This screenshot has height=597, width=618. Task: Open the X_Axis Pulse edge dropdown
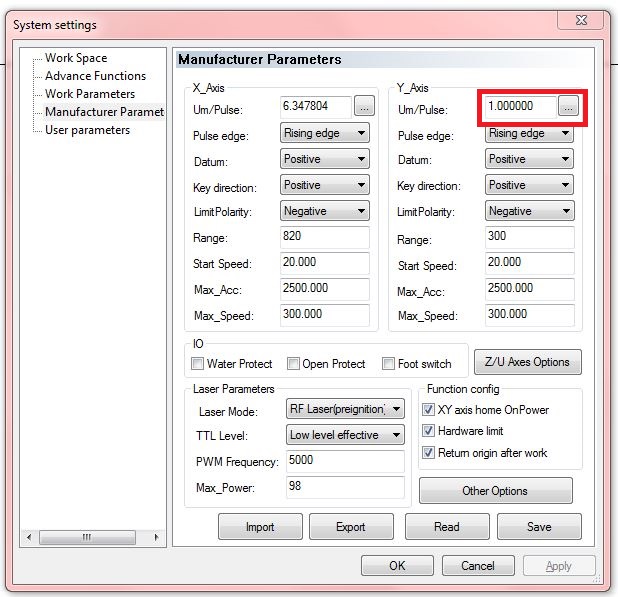point(325,133)
